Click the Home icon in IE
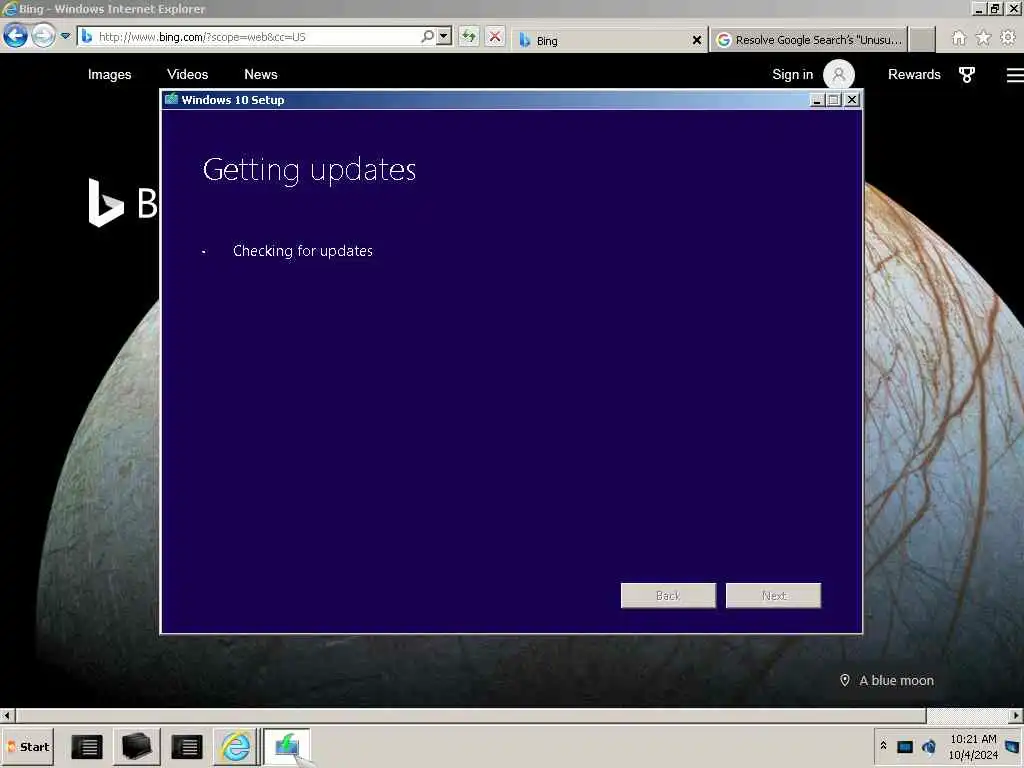This screenshot has height=768, width=1024. coord(958,38)
